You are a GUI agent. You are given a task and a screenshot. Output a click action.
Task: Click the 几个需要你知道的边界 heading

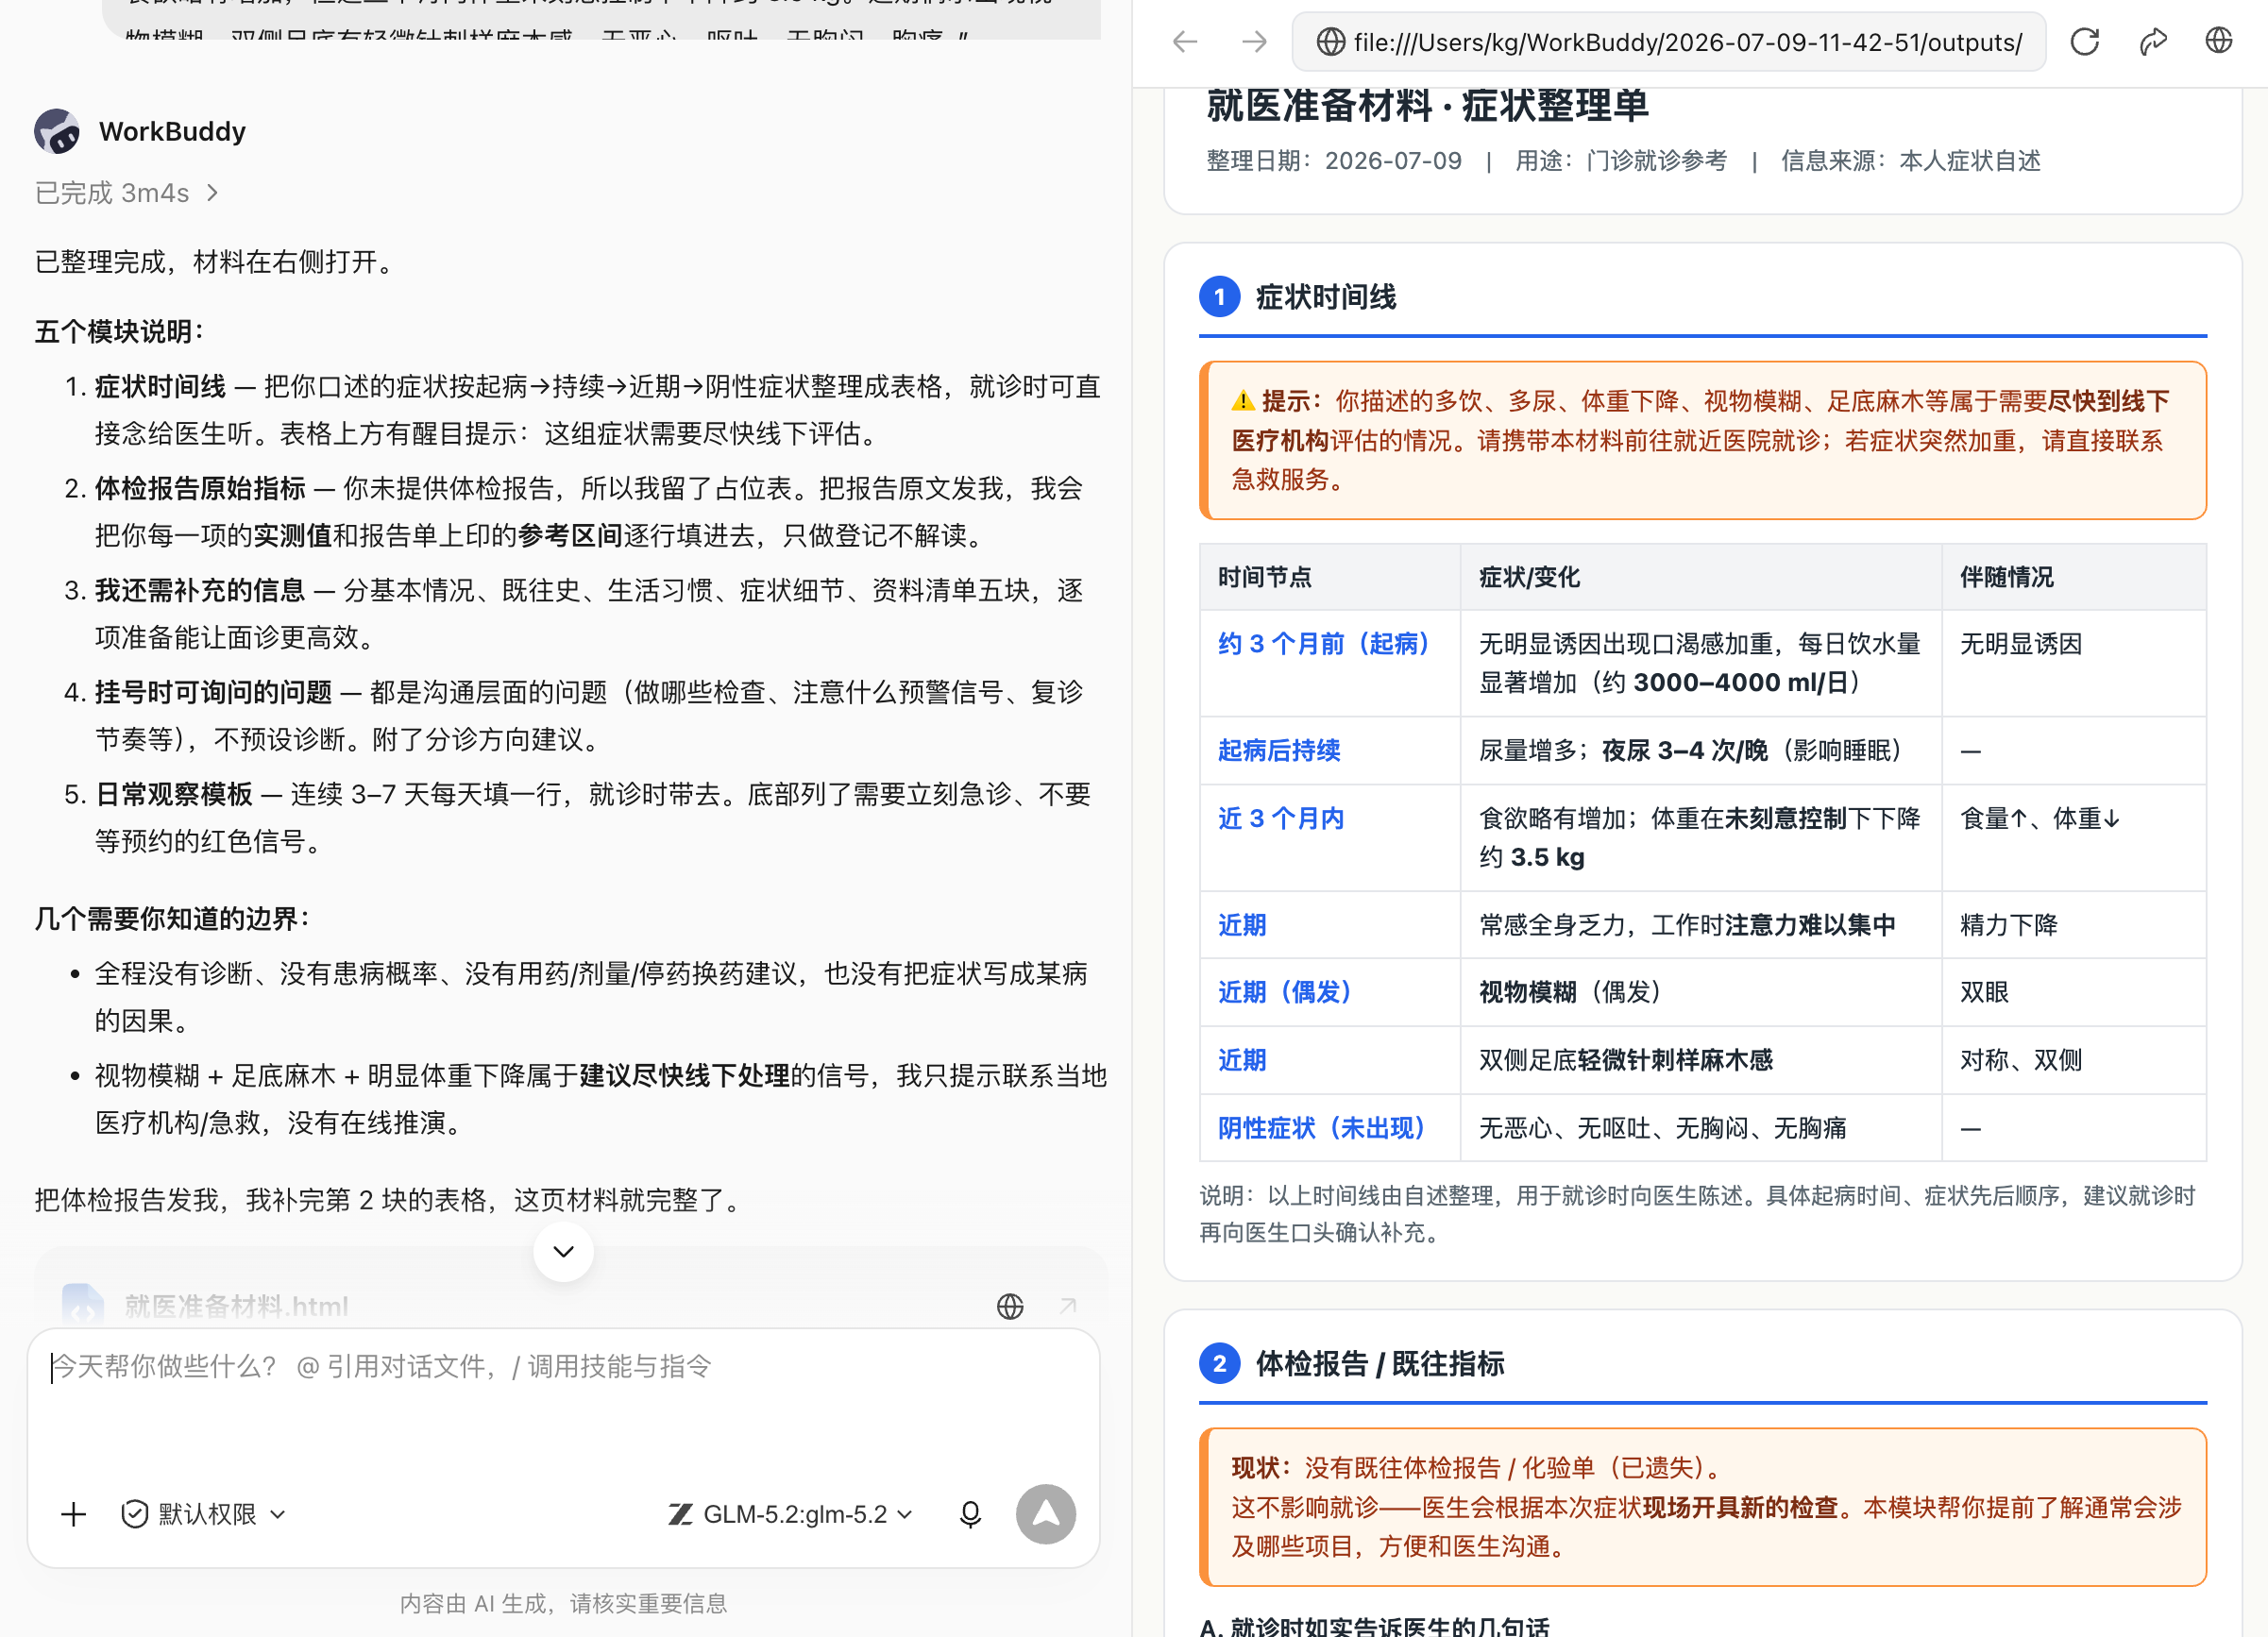[x=172, y=919]
